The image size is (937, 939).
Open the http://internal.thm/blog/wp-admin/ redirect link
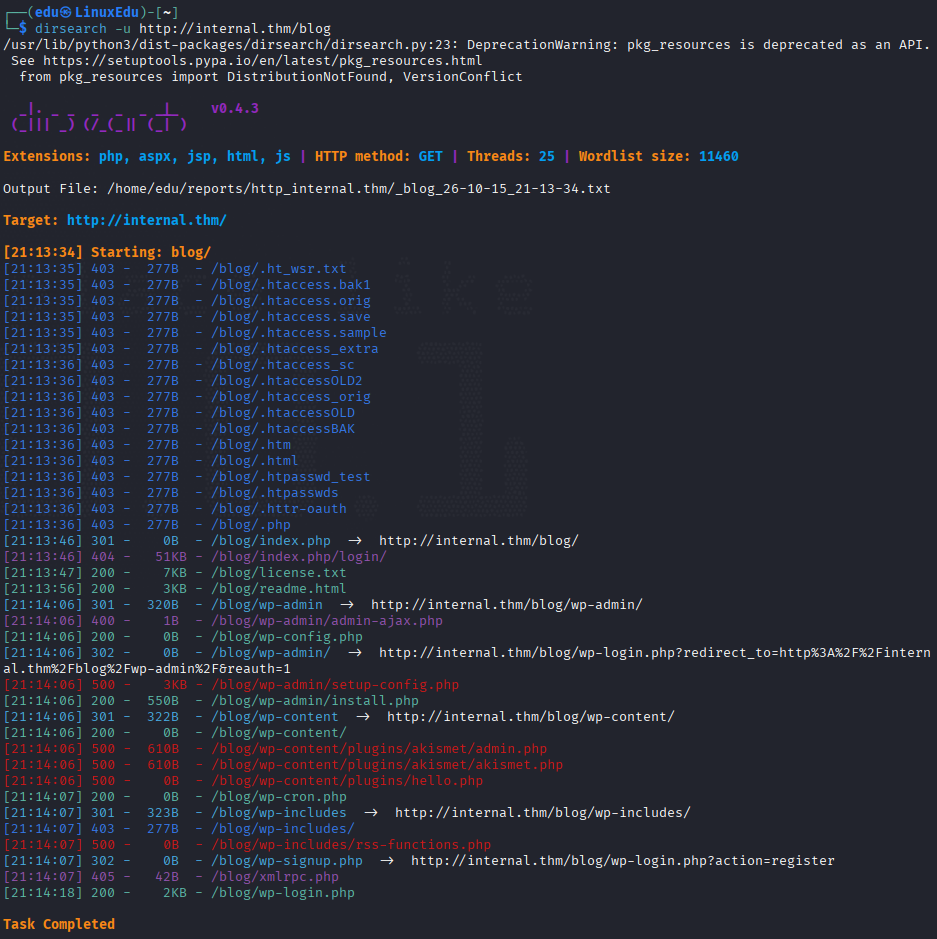[x=507, y=605]
